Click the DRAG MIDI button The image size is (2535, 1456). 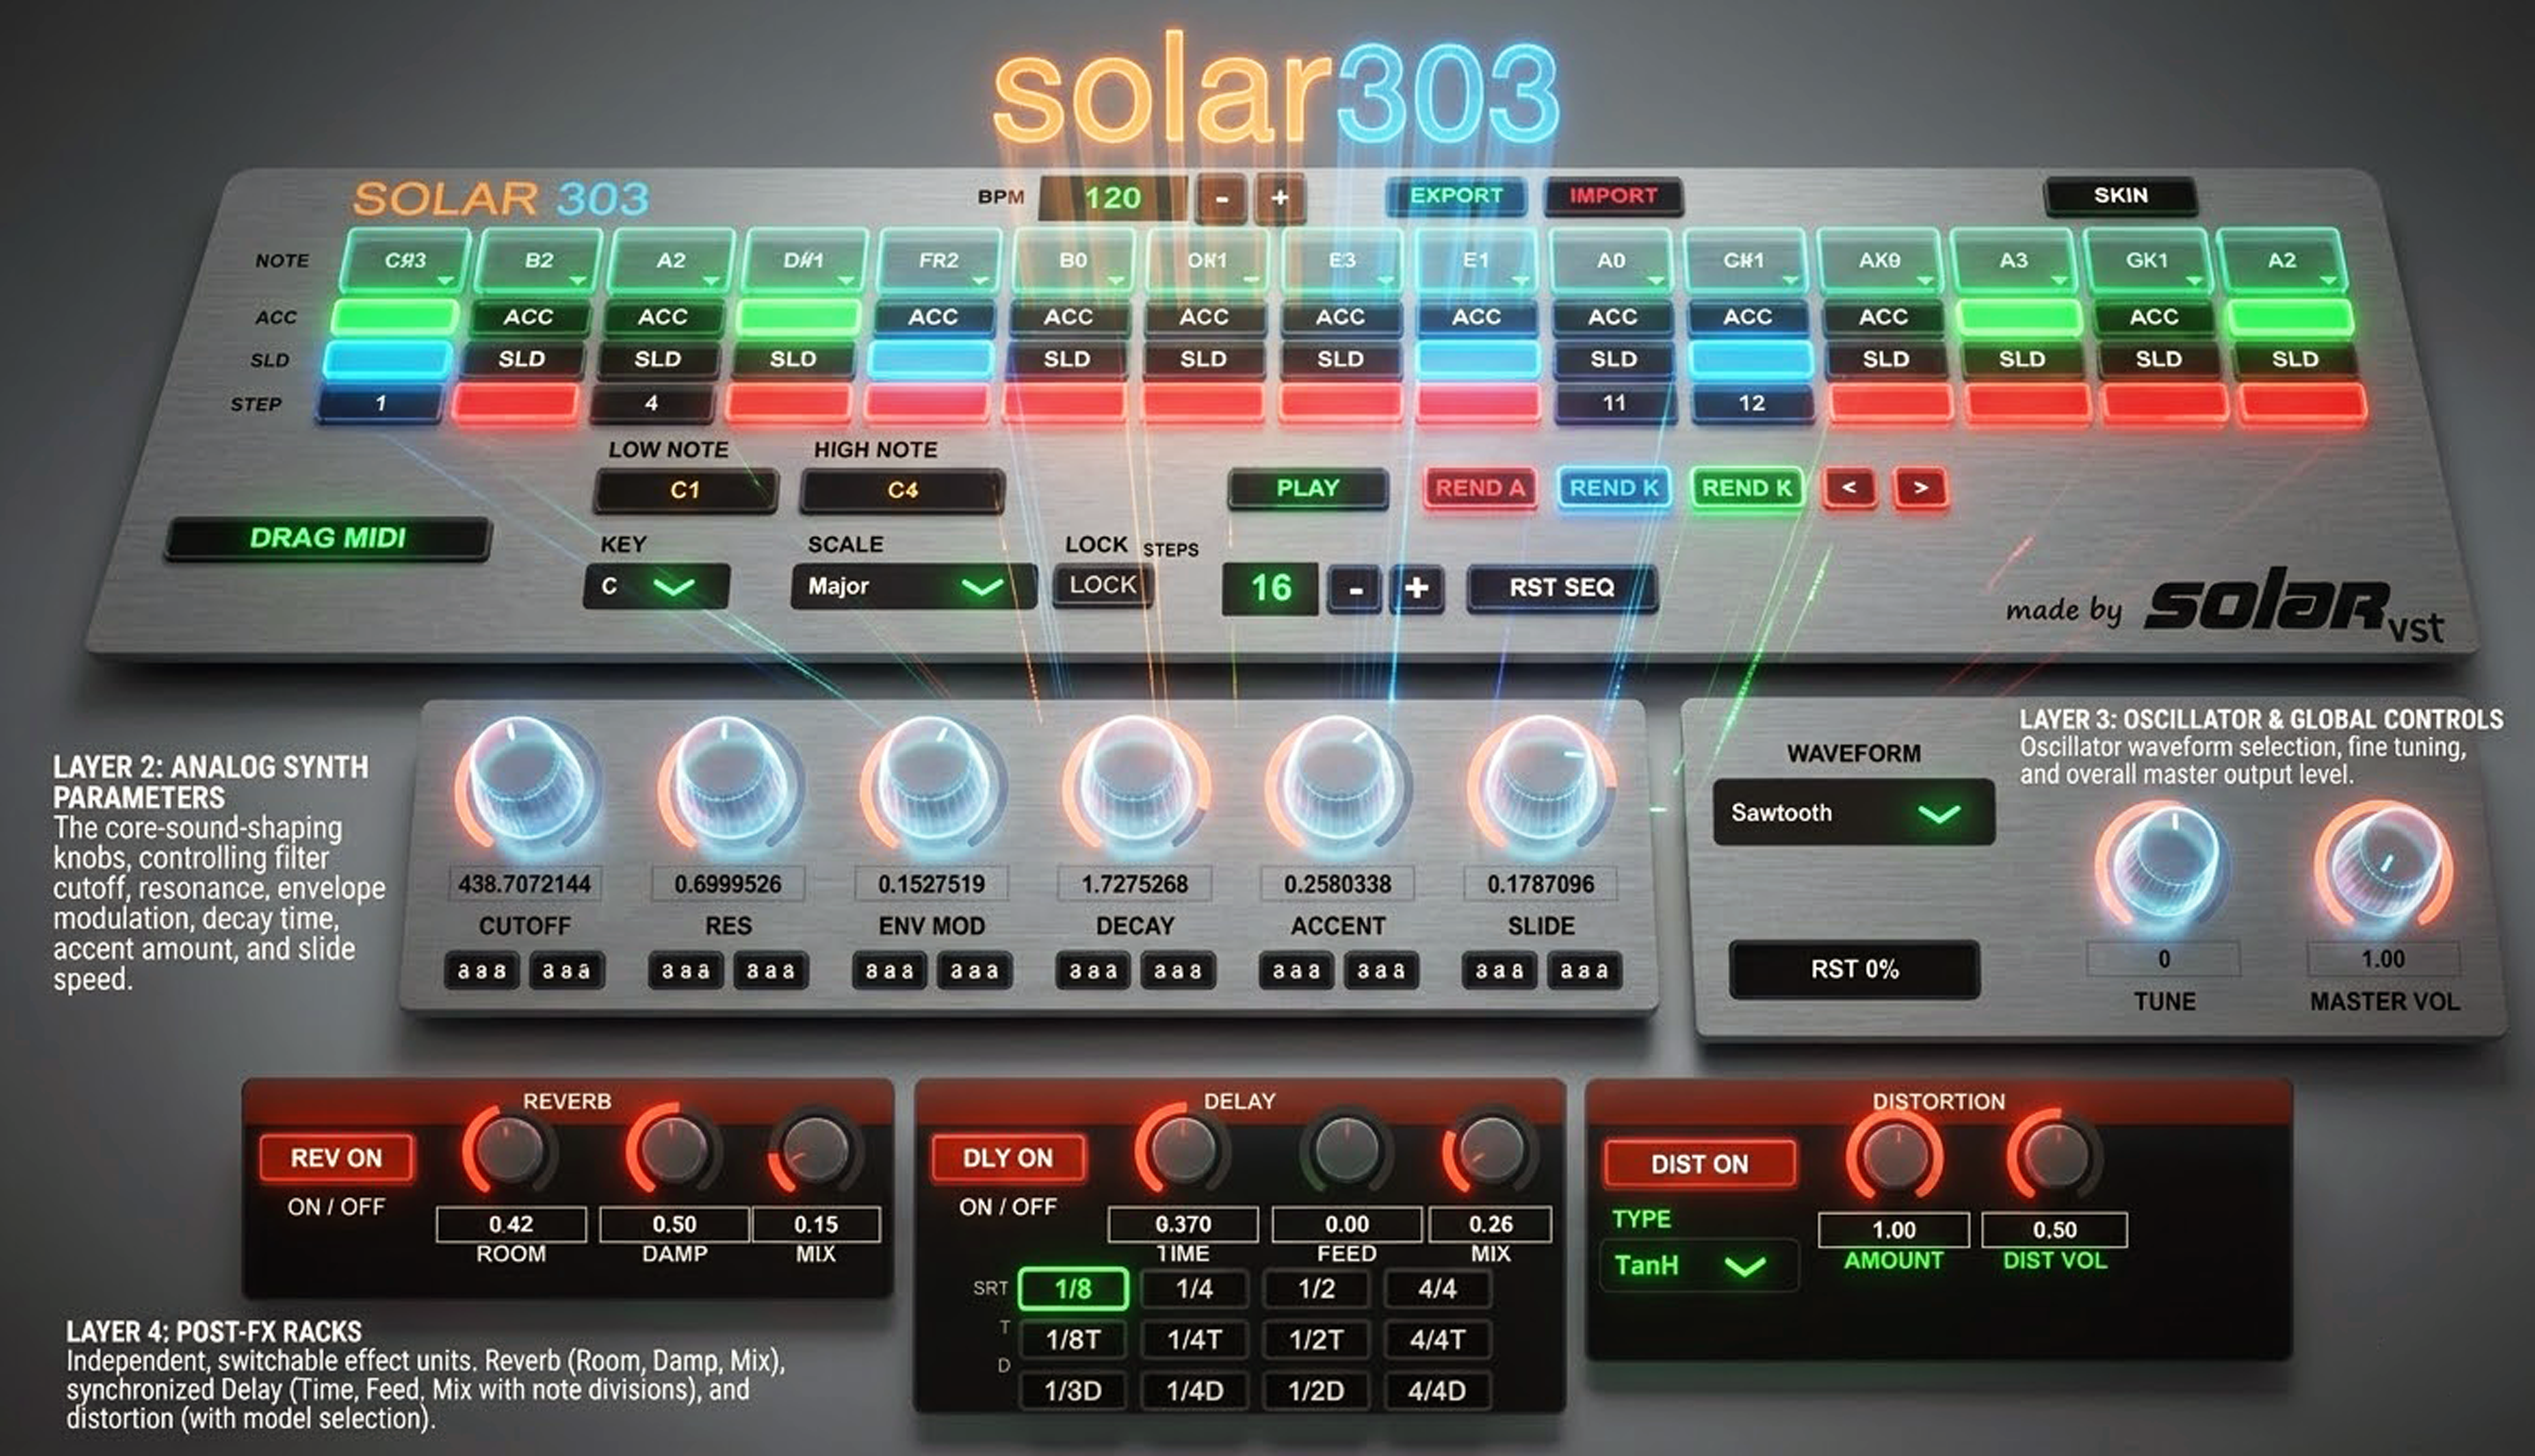pos(328,538)
